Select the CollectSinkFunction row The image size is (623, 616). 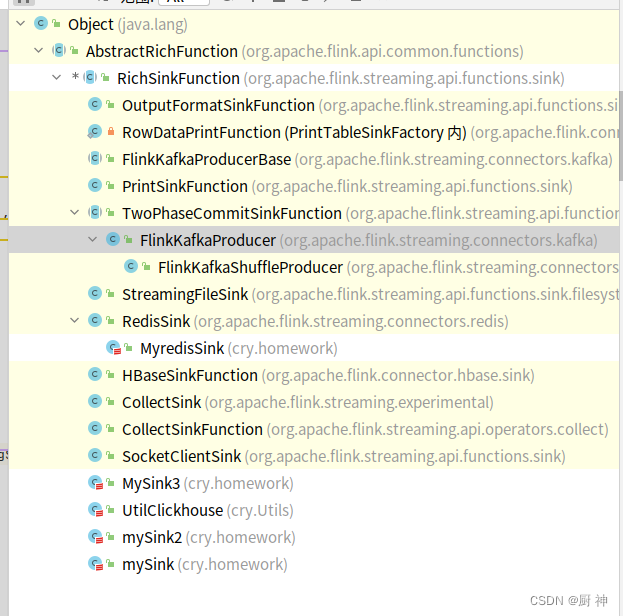314,429
